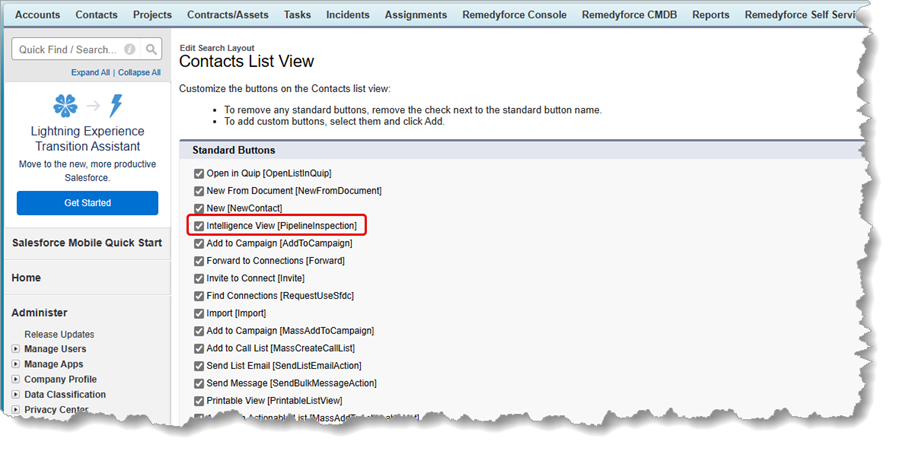The height and width of the screenshot is (451, 899).
Task: Toggle the Import [Import] checkbox
Action: [x=199, y=313]
